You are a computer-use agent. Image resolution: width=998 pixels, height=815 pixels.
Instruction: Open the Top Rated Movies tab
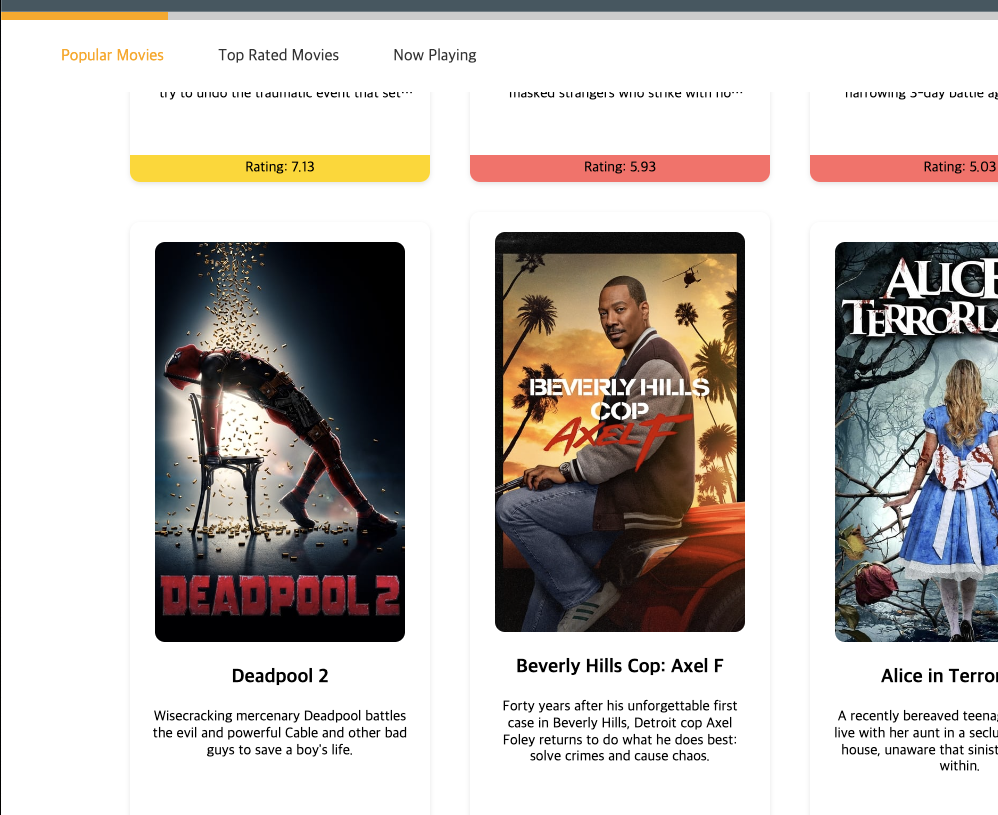pyautogui.click(x=278, y=55)
